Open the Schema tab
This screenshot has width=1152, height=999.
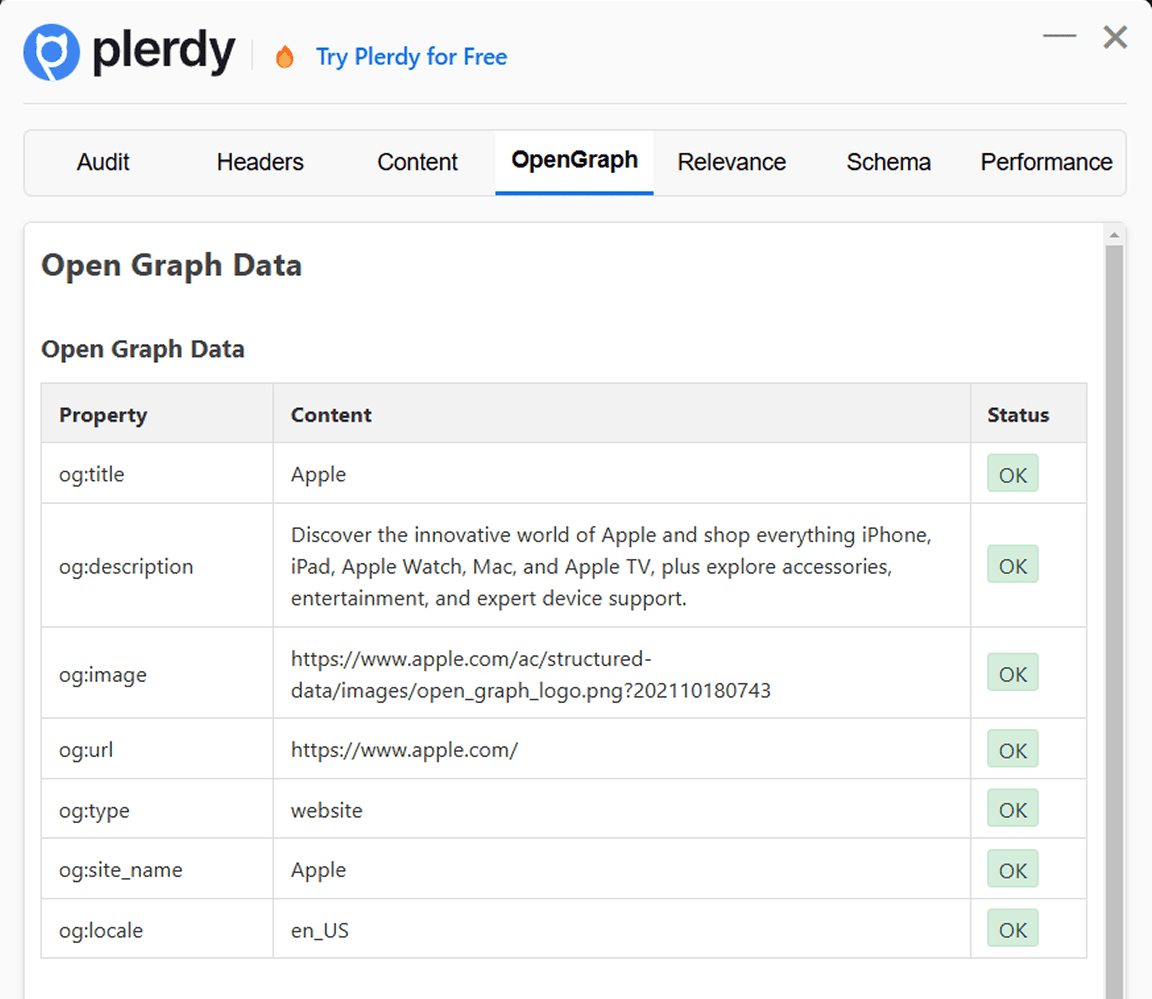[888, 162]
